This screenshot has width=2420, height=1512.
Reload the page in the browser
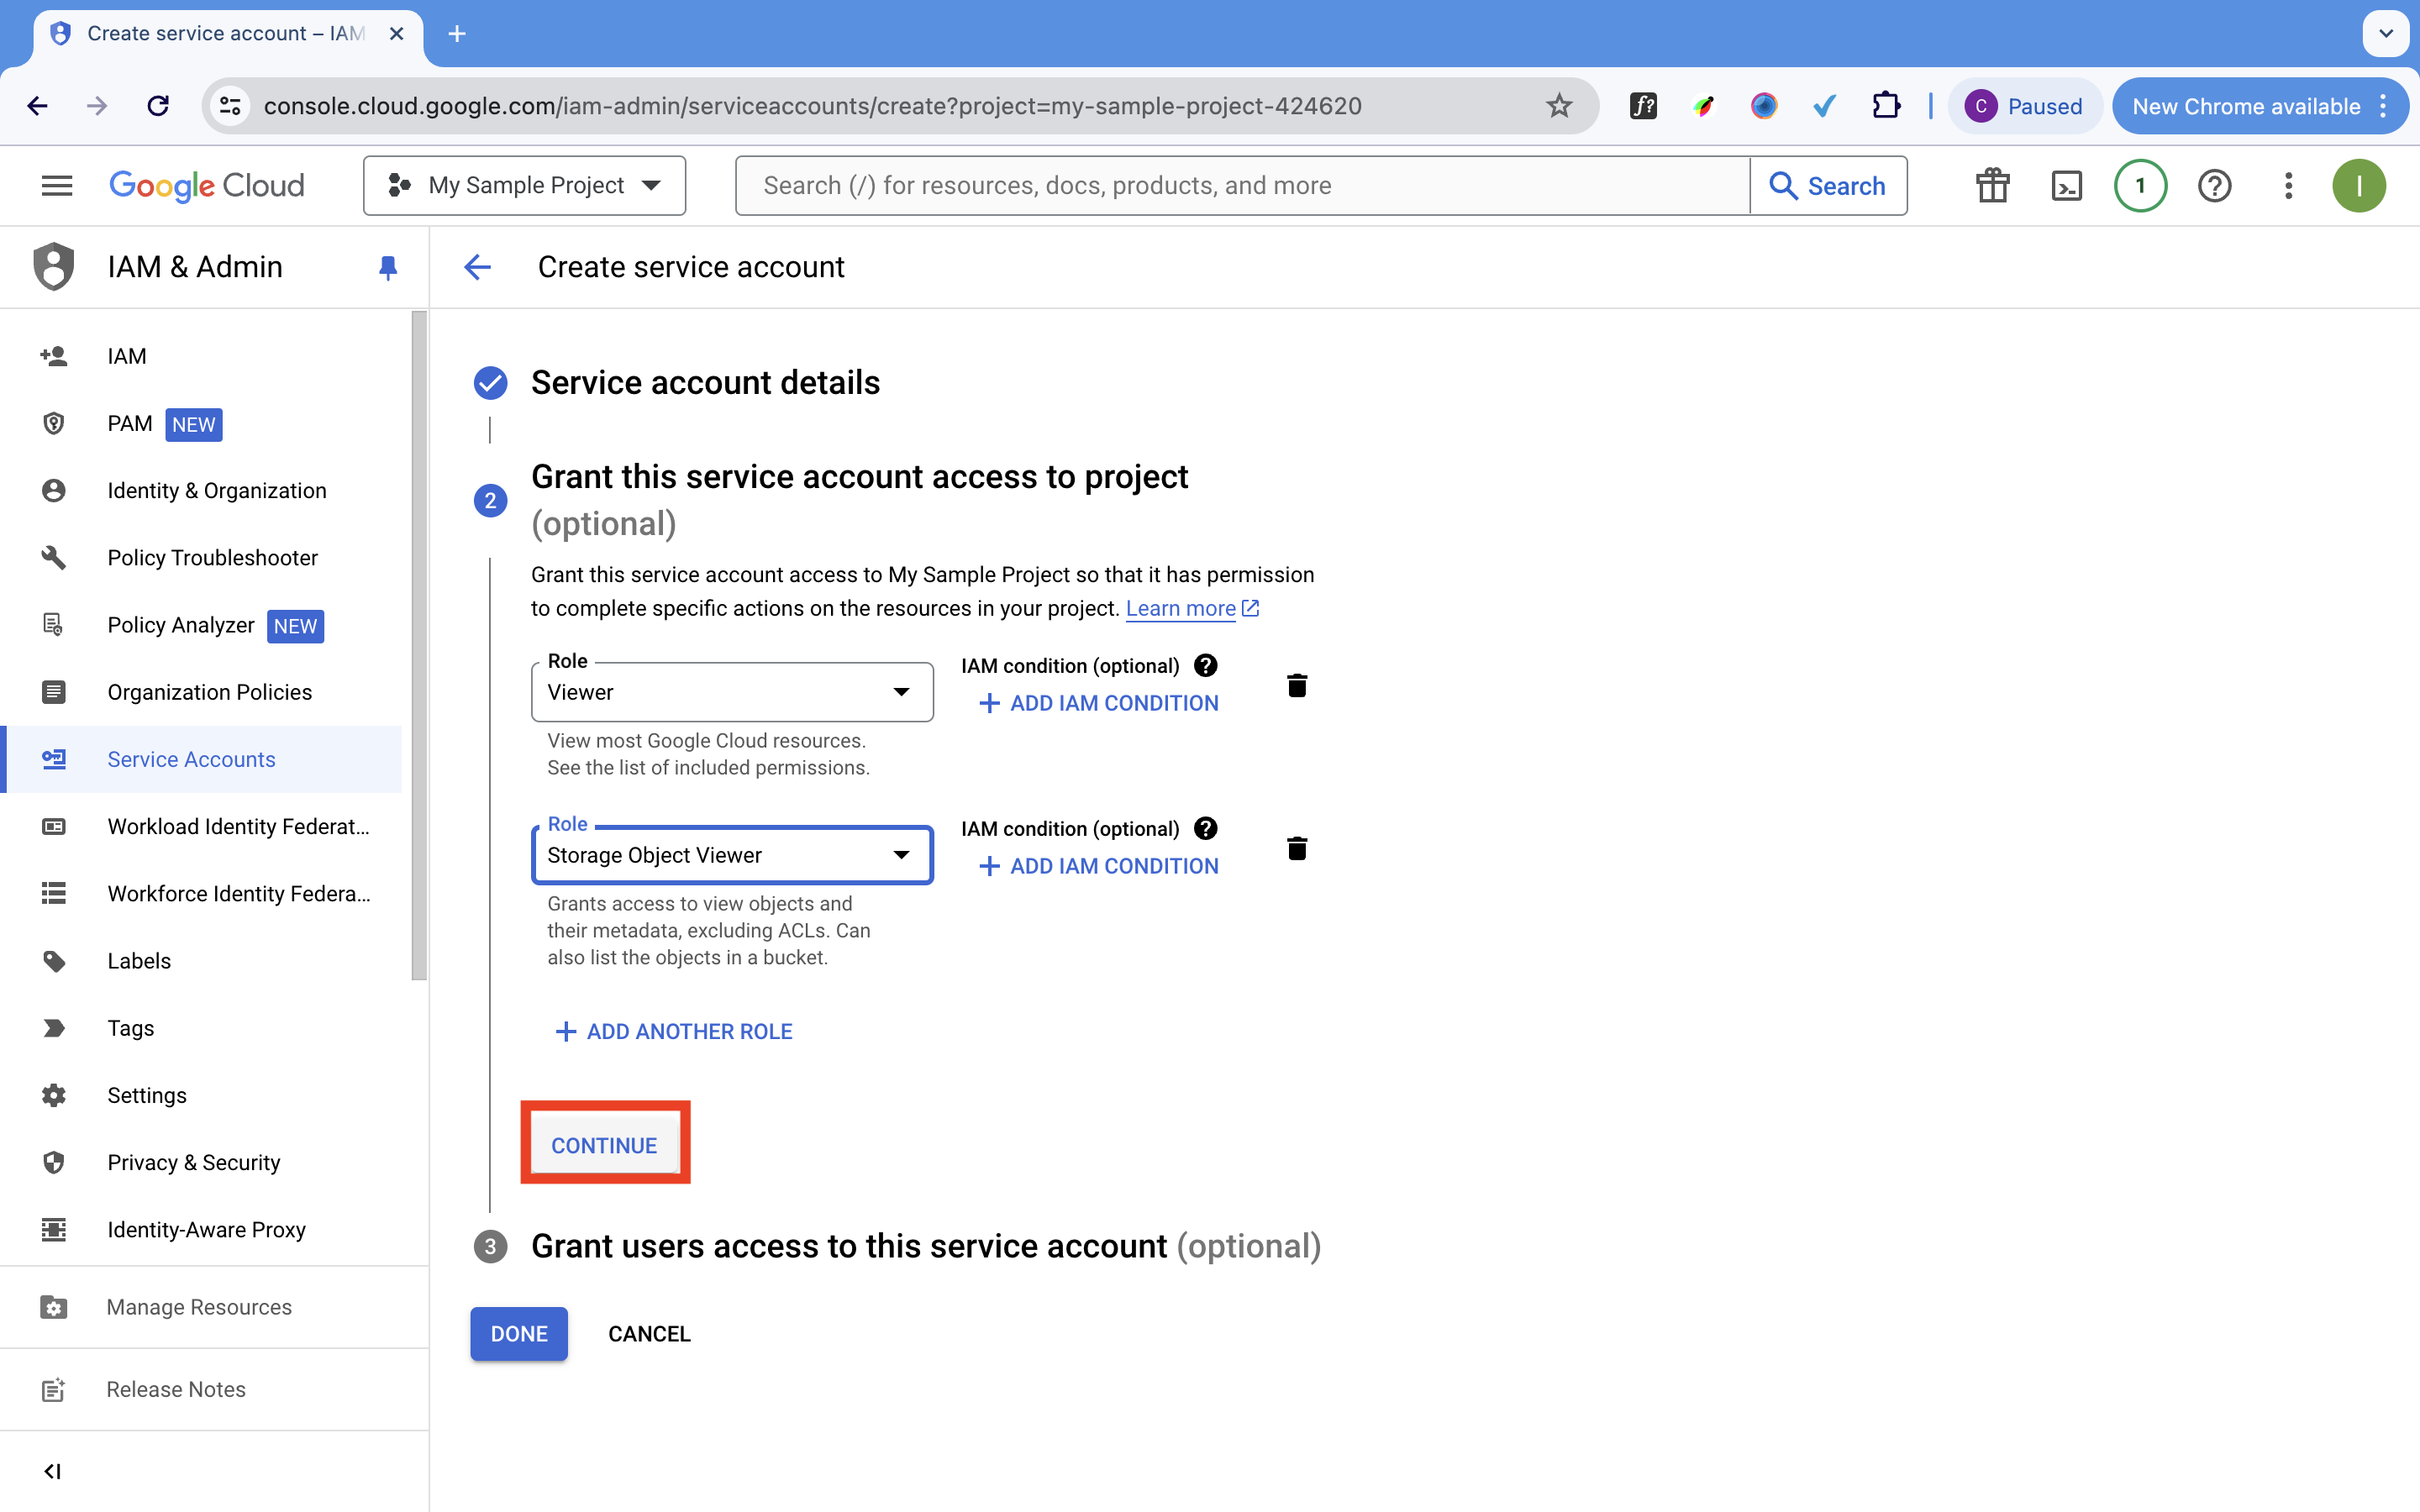pyautogui.click(x=158, y=105)
